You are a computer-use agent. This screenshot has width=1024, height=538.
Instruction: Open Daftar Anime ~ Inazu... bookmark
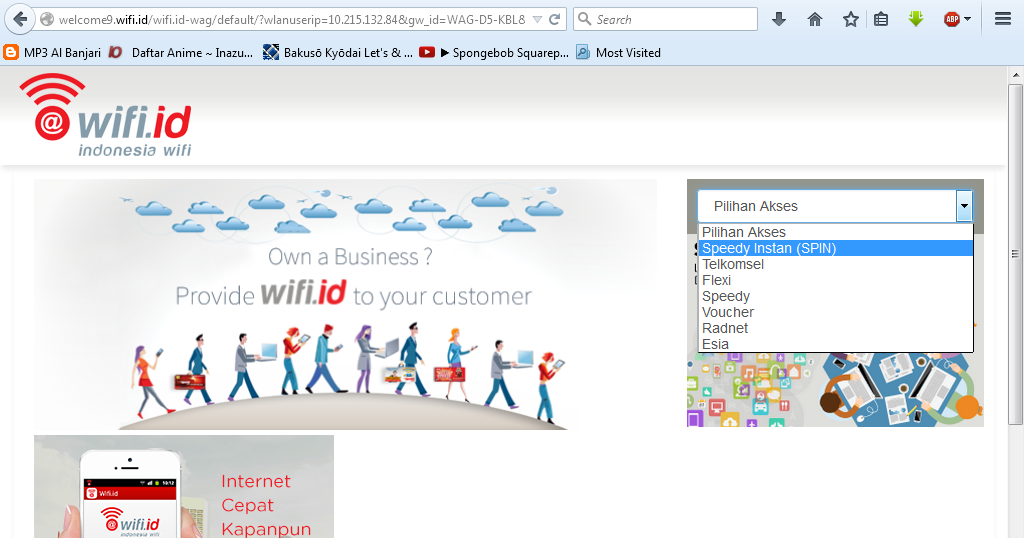tap(181, 53)
